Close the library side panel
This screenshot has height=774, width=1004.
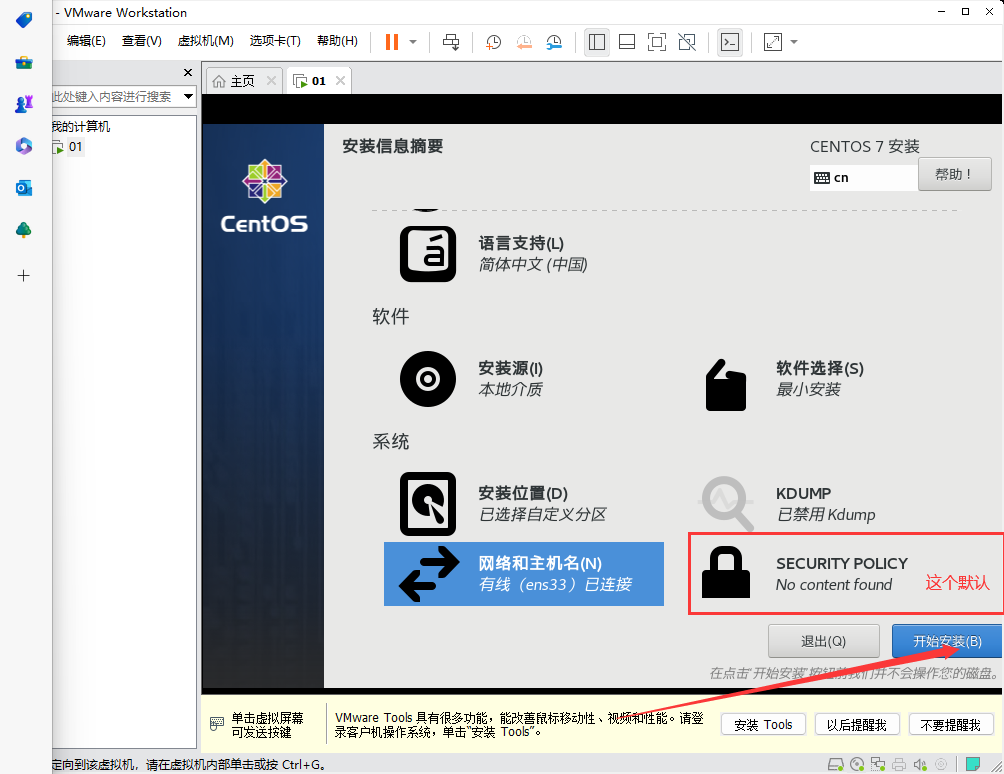pyautogui.click(x=188, y=72)
